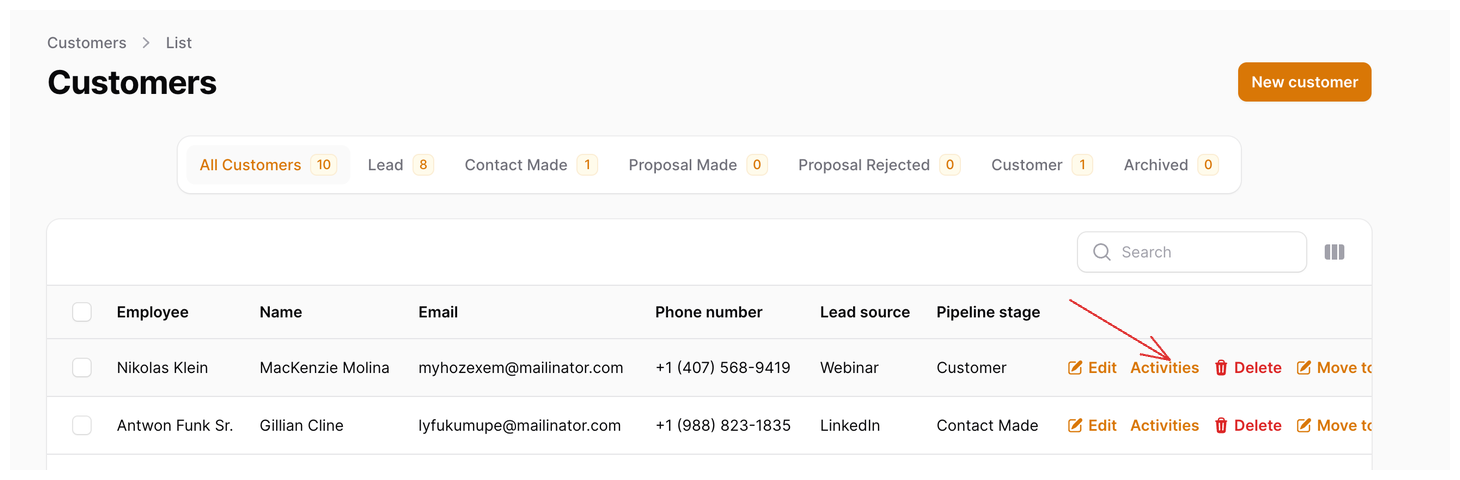Image resolution: width=1460 pixels, height=480 pixels.
Task: Focus the Search input field
Action: [x=1192, y=252]
